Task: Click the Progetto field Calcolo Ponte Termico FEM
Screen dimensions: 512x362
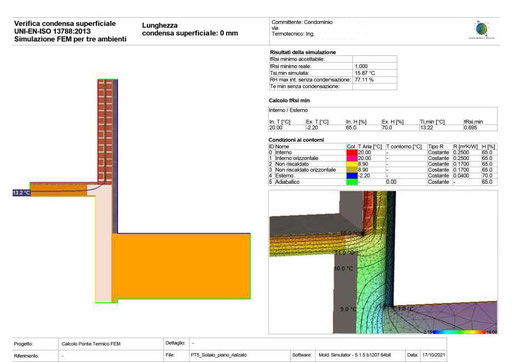Action: [x=91, y=344]
